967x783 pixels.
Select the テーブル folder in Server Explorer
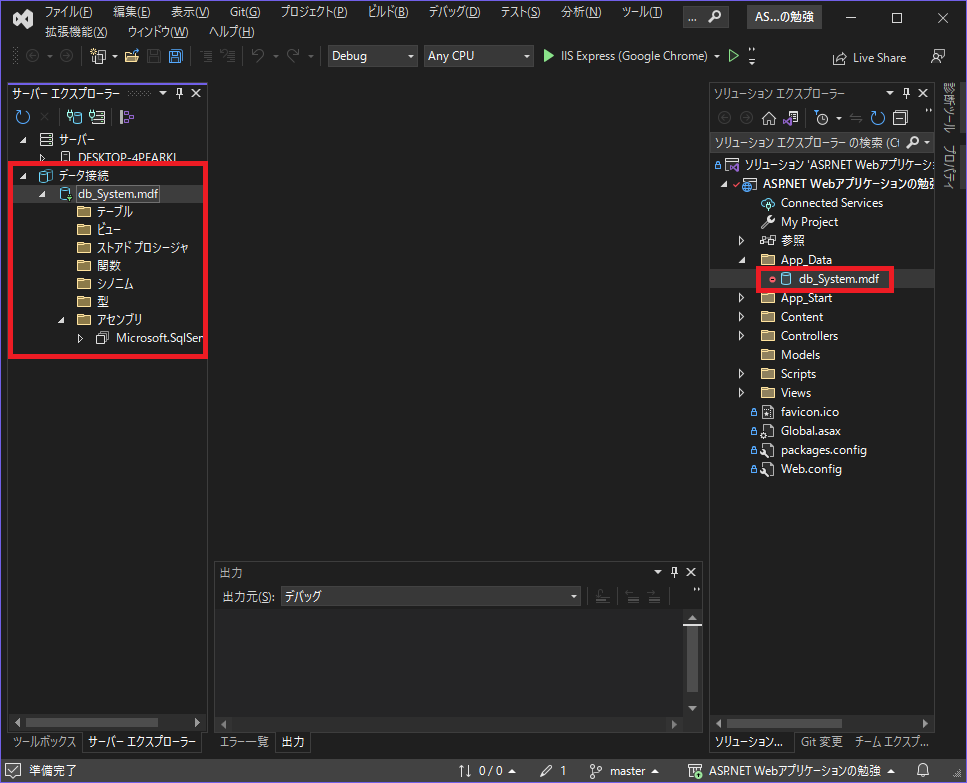[x=114, y=212]
